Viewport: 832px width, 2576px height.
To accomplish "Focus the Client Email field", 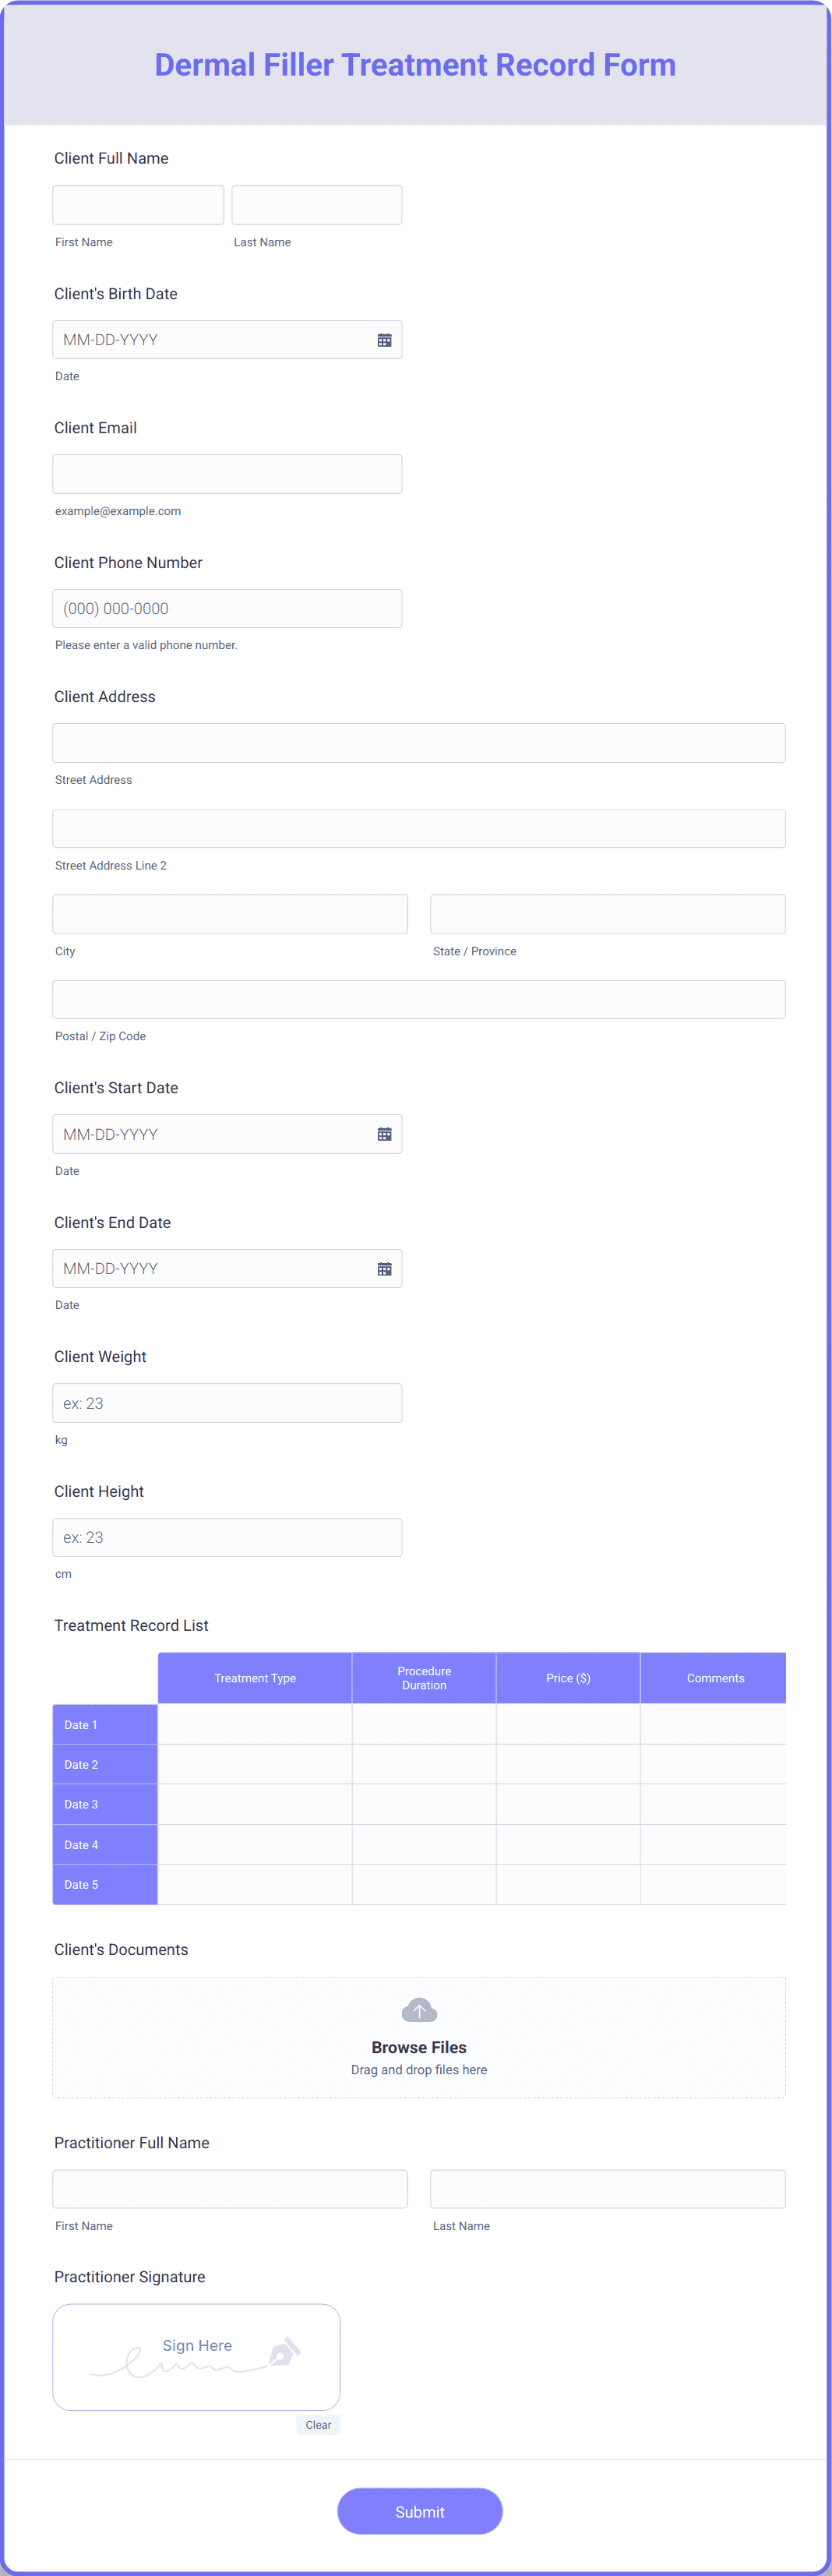I will [227, 473].
